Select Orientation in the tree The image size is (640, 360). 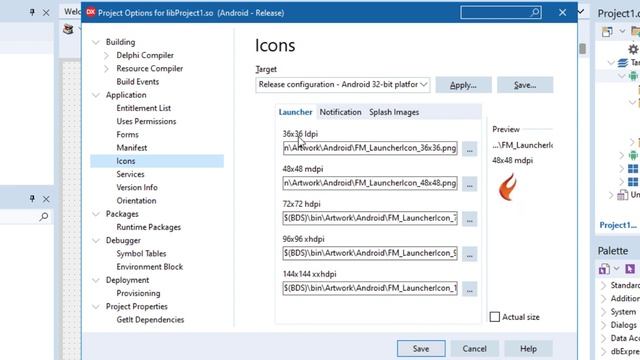tap(136, 201)
